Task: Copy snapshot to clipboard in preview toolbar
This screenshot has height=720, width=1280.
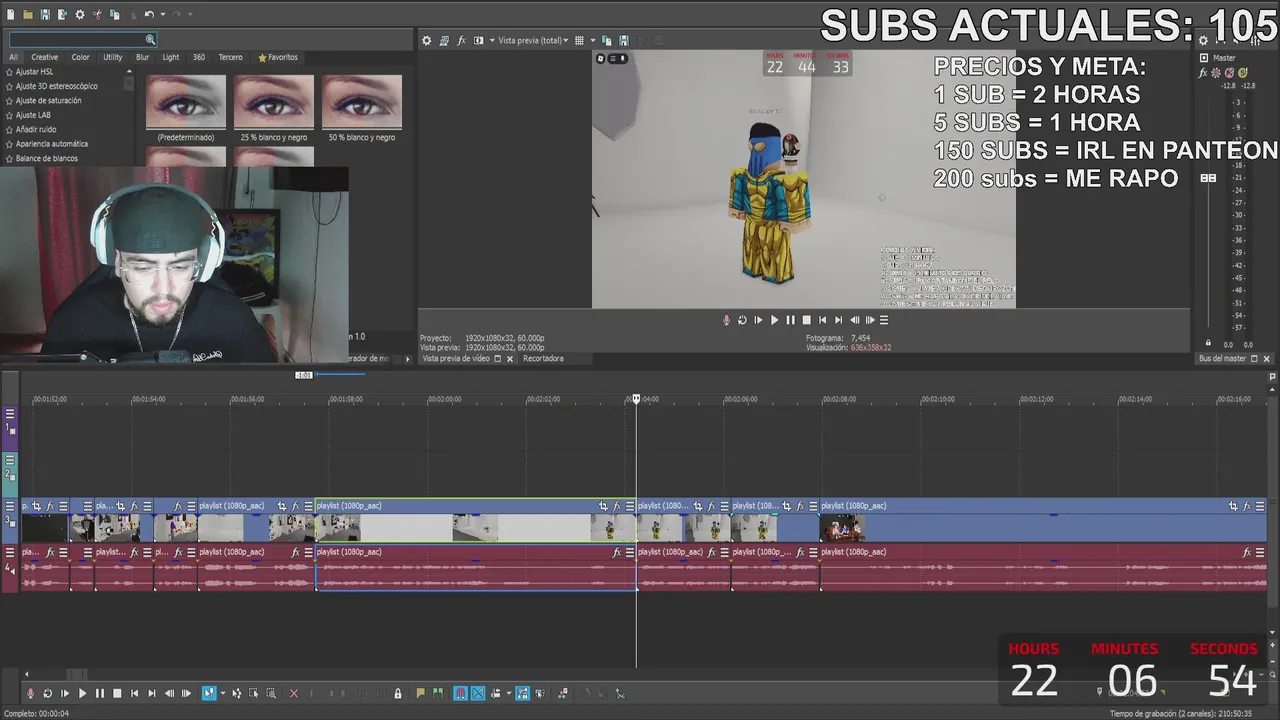Action: [x=607, y=40]
